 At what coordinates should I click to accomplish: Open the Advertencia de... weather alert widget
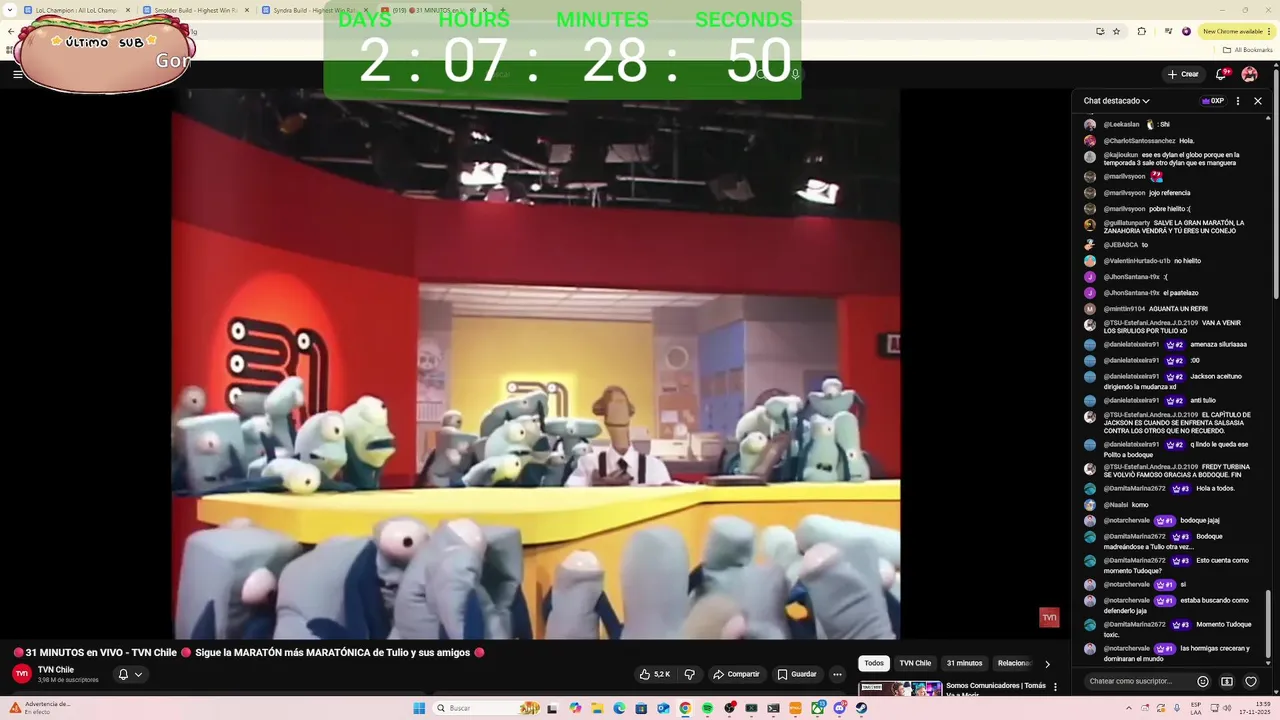[40, 707]
